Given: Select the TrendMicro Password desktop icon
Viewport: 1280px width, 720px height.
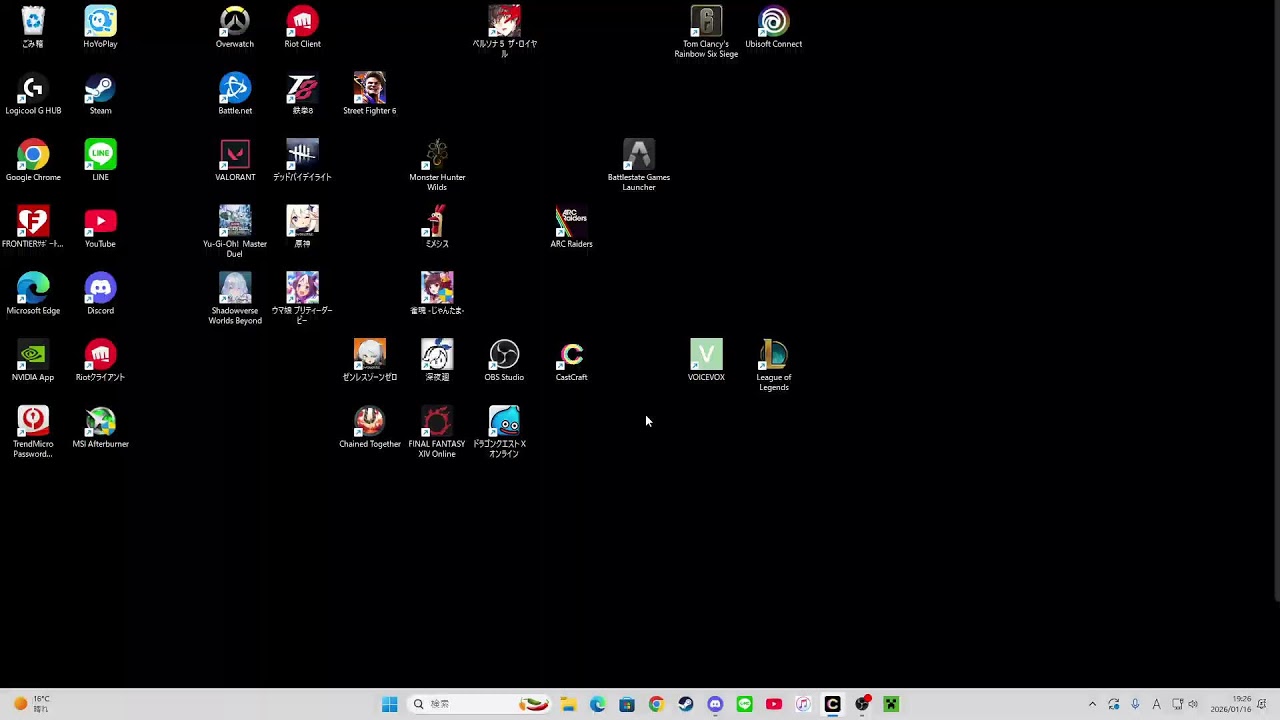Looking at the screenshot, I should tap(33, 433).
